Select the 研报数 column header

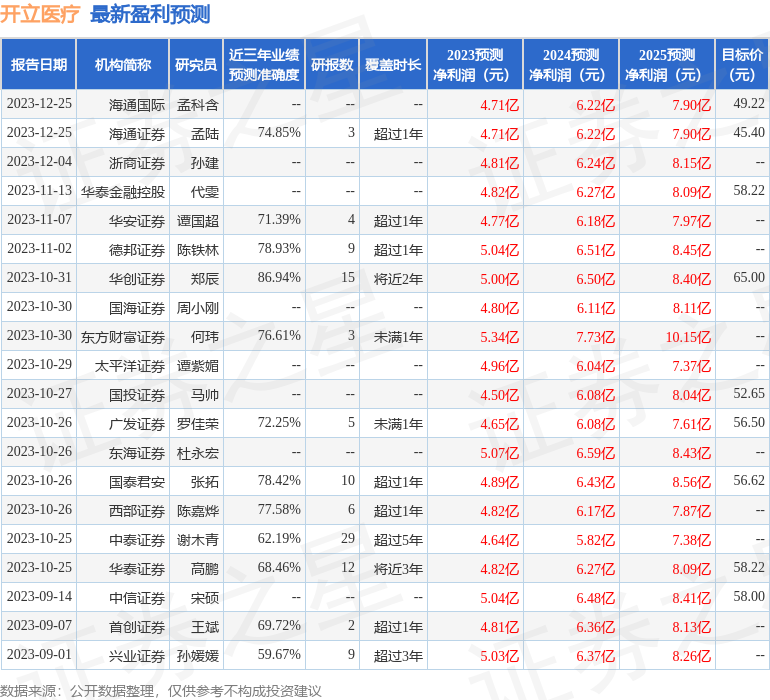point(332,64)
